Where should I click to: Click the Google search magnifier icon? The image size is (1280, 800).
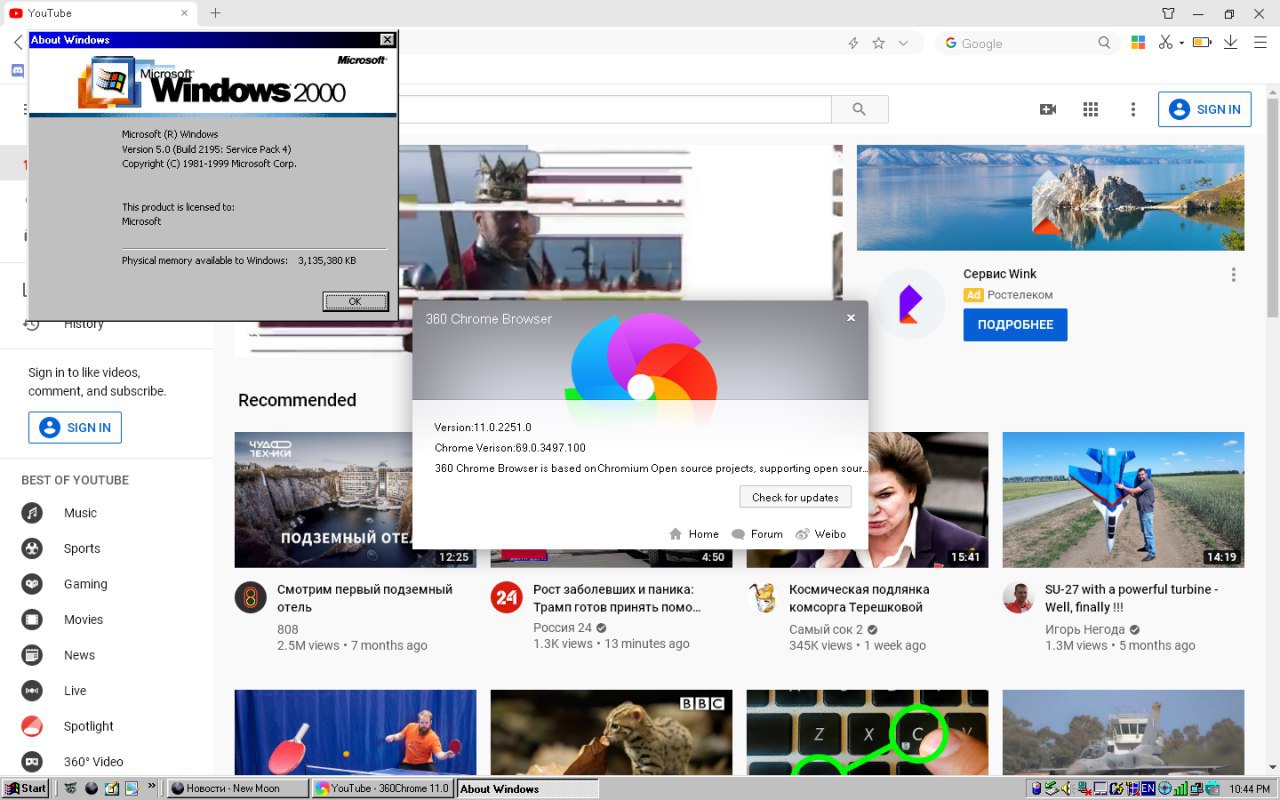(x=1104, y=43)
